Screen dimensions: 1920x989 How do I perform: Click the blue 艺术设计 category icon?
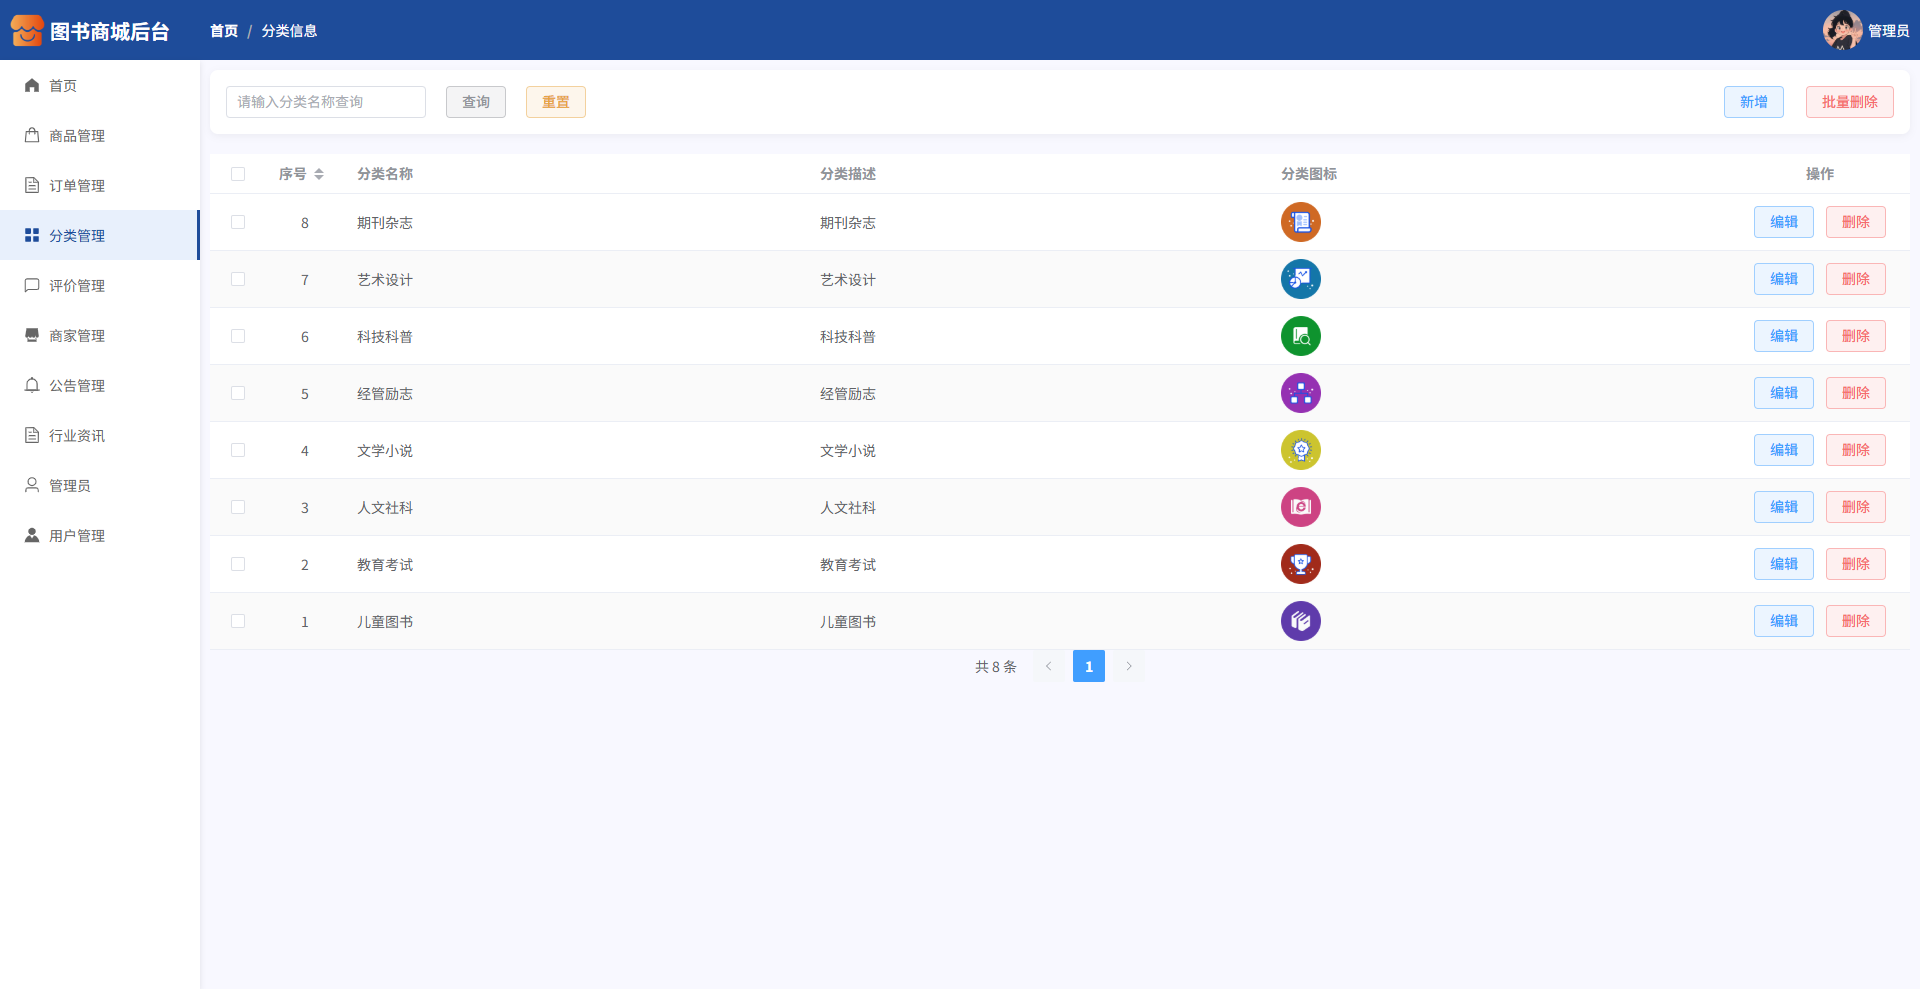1300,279
